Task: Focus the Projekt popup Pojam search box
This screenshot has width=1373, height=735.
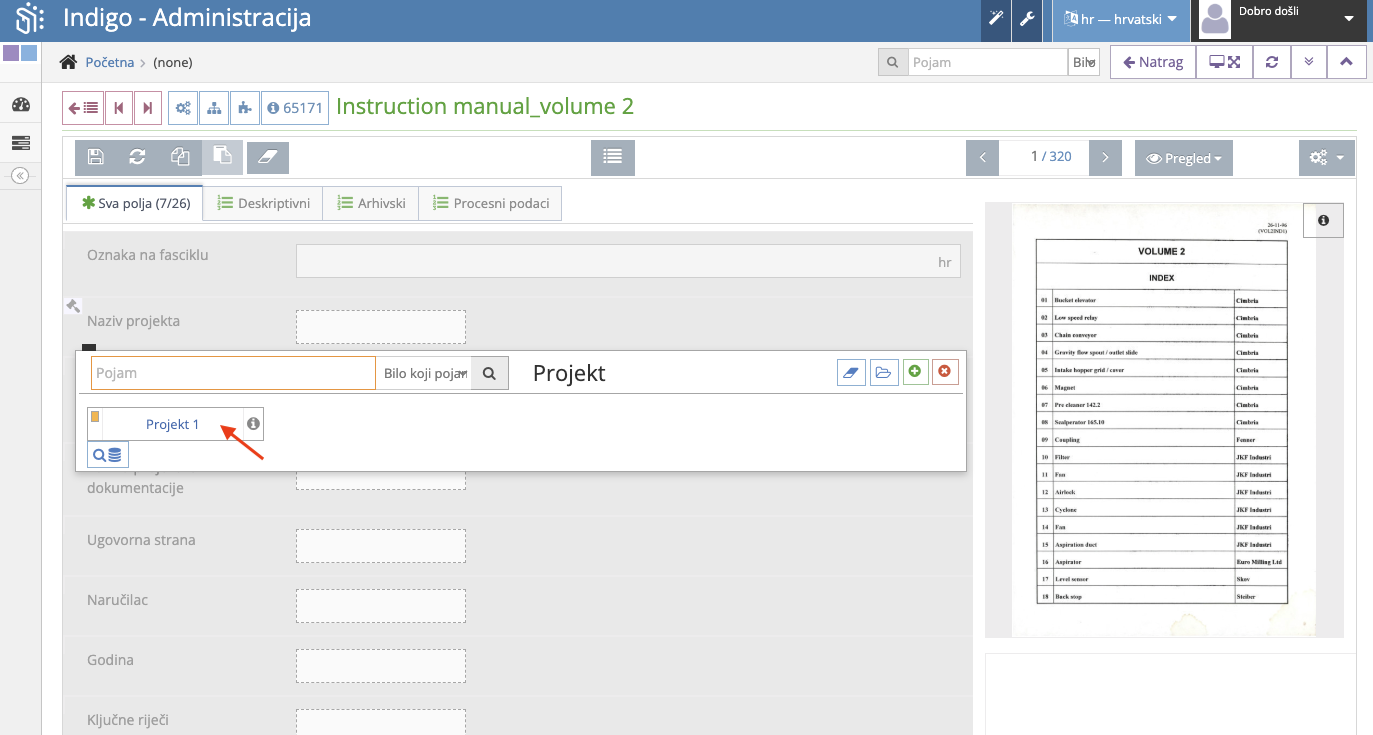Action: point(234,373)
